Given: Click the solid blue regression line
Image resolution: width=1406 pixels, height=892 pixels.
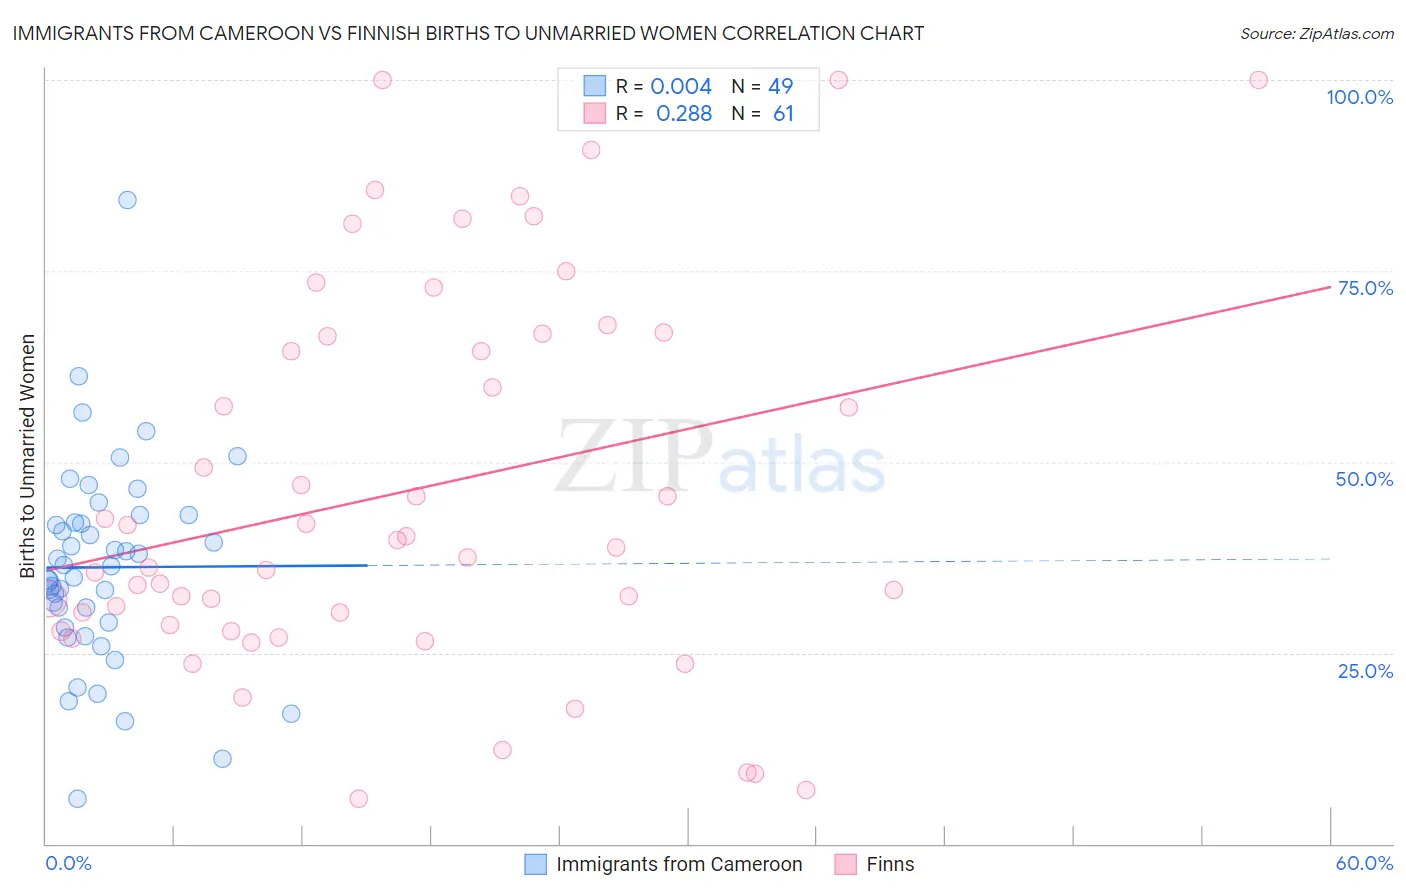Looking at the screenshot, I should point(207,566).
